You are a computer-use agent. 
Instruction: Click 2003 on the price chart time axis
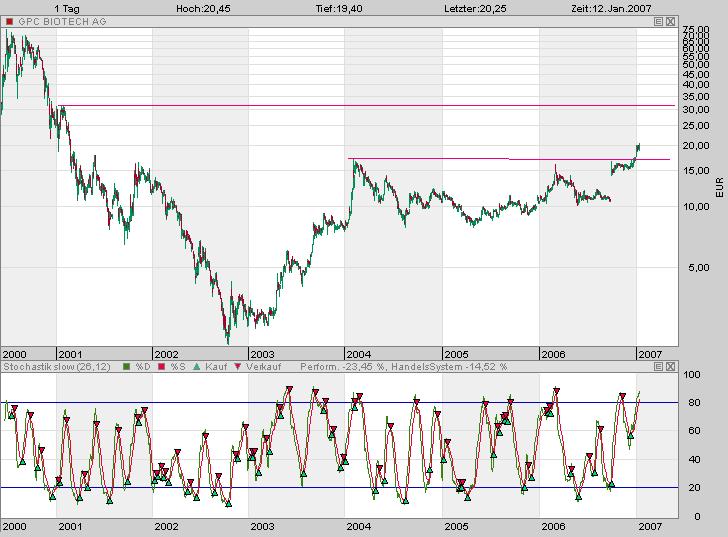[262, 355]
